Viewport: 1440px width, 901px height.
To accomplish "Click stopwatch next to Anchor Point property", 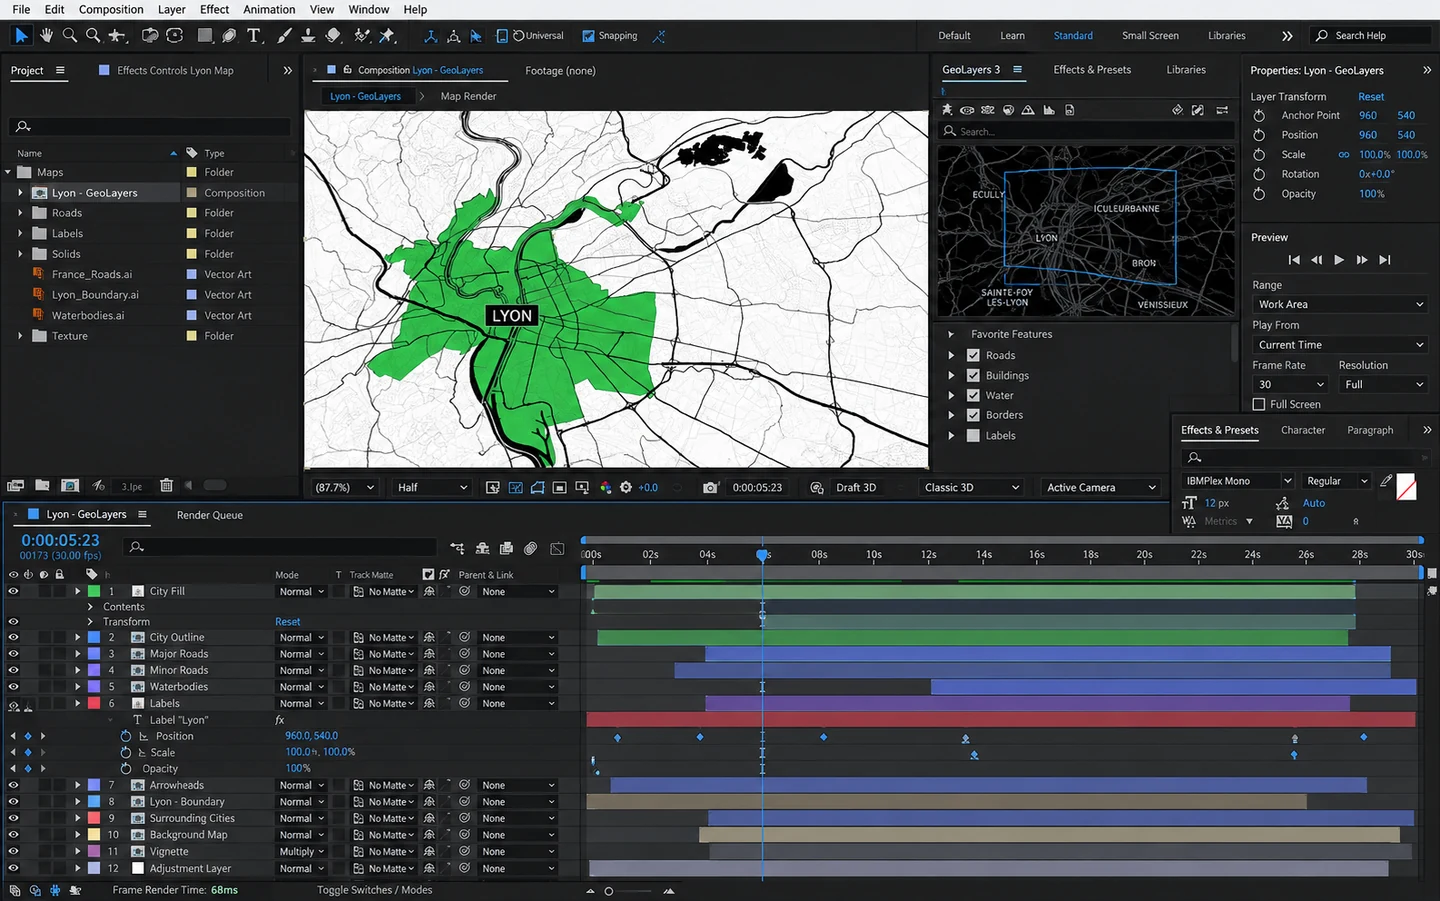I will [x=1260, y=116].
